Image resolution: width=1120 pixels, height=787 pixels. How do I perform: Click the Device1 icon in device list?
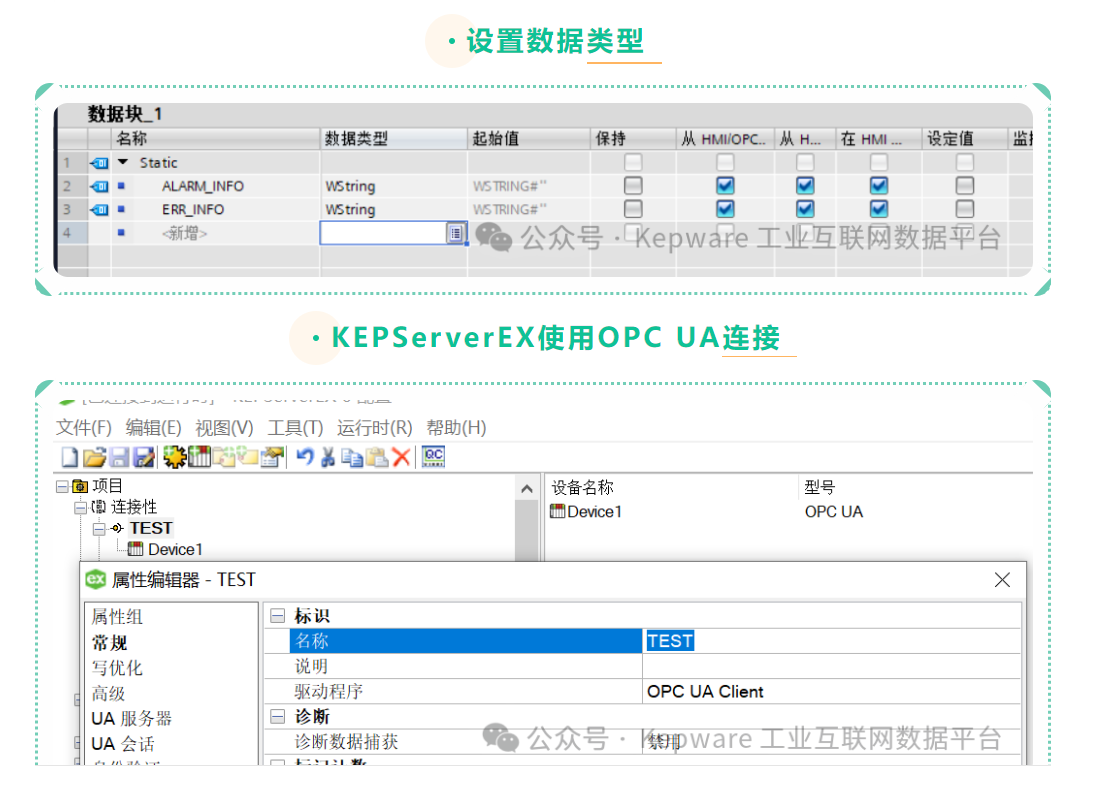pyautogui.click(x=558, y=511)
